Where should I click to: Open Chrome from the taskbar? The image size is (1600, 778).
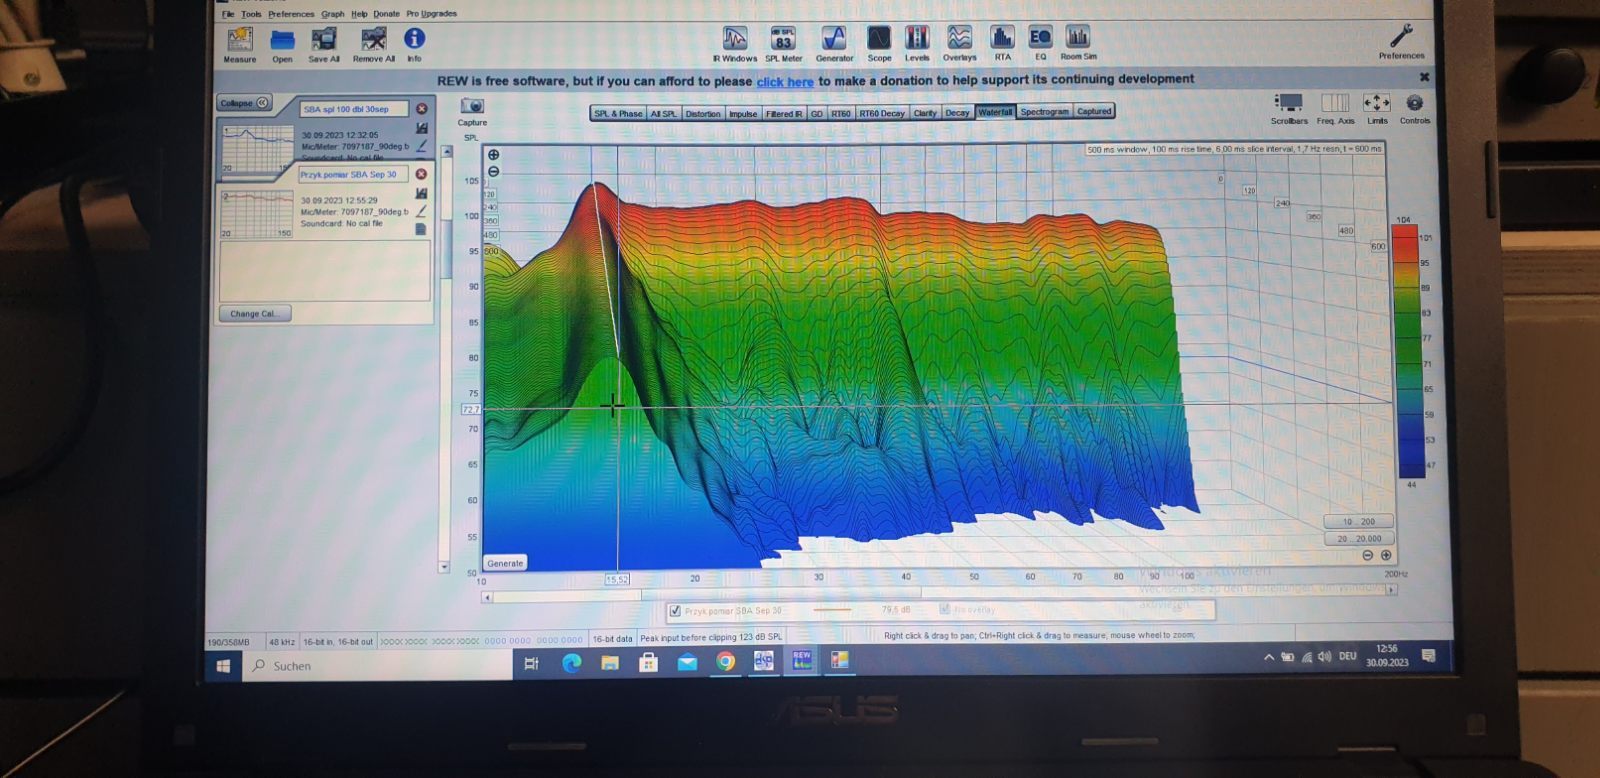click(725, 661)
